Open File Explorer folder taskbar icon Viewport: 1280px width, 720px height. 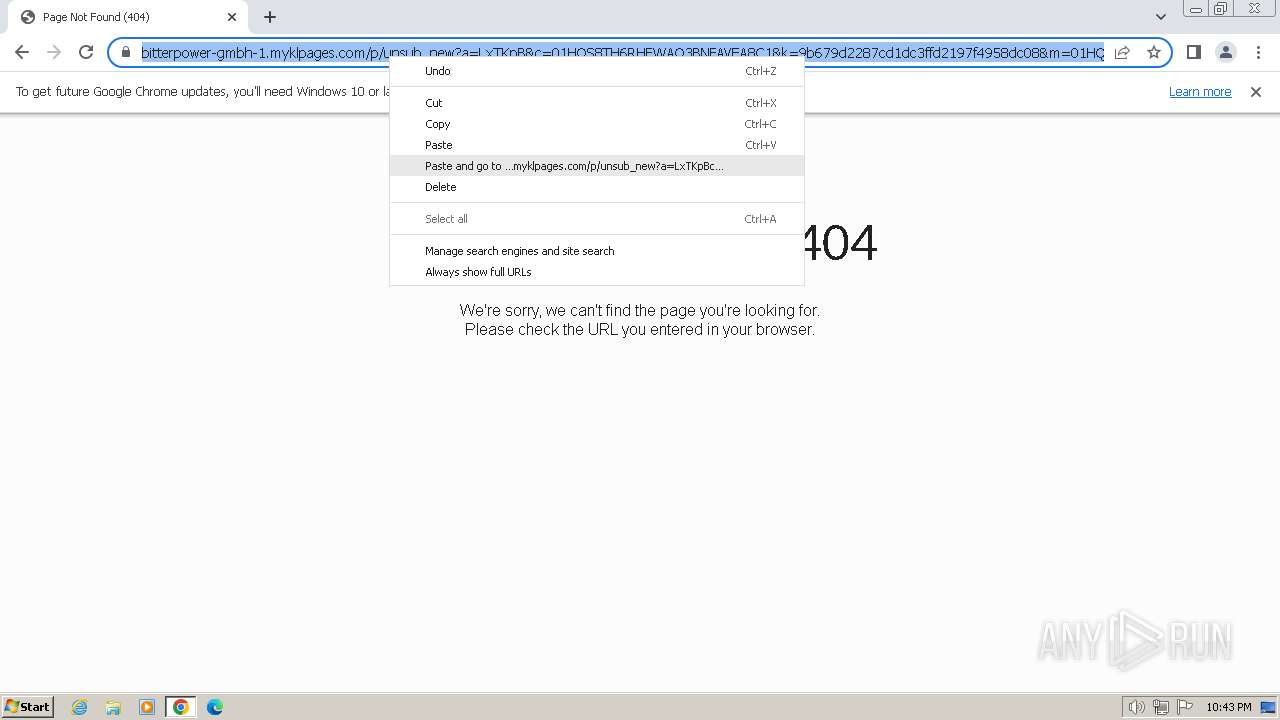[x=113, y=707]
